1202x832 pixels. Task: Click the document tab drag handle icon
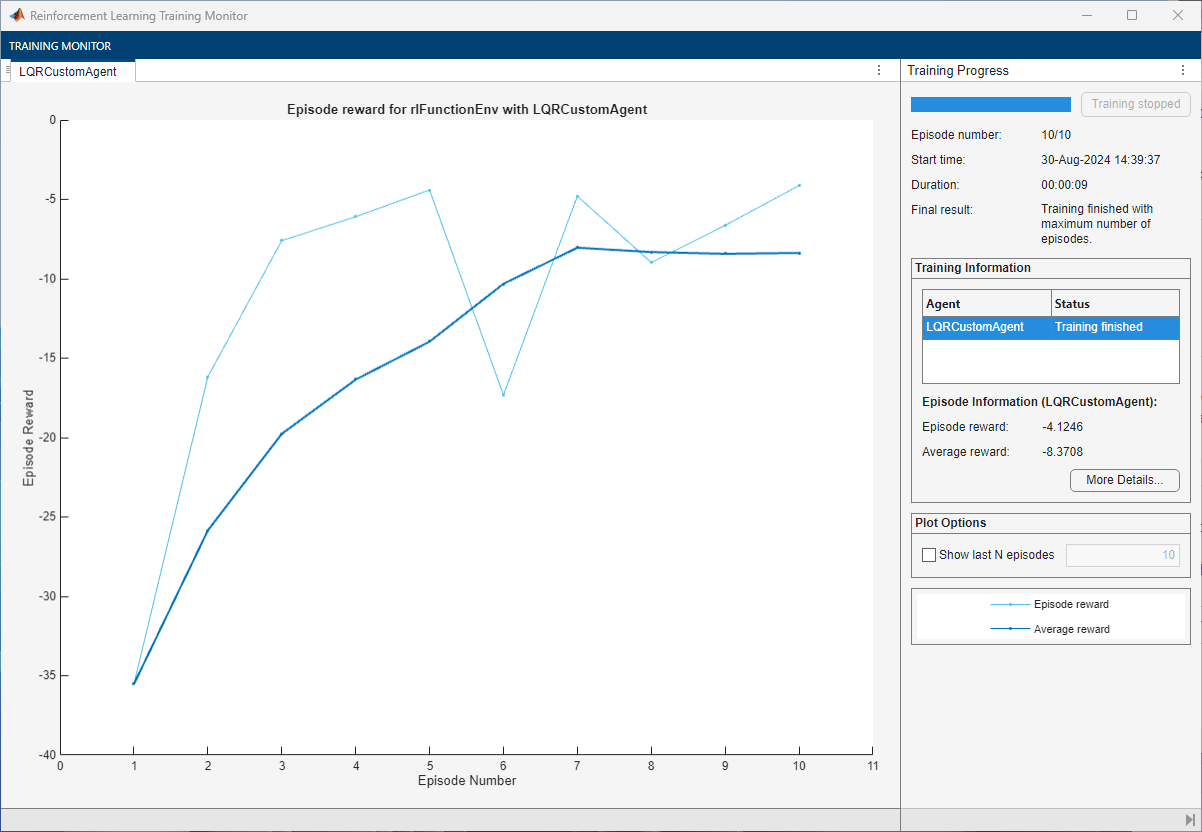[8, 70]
